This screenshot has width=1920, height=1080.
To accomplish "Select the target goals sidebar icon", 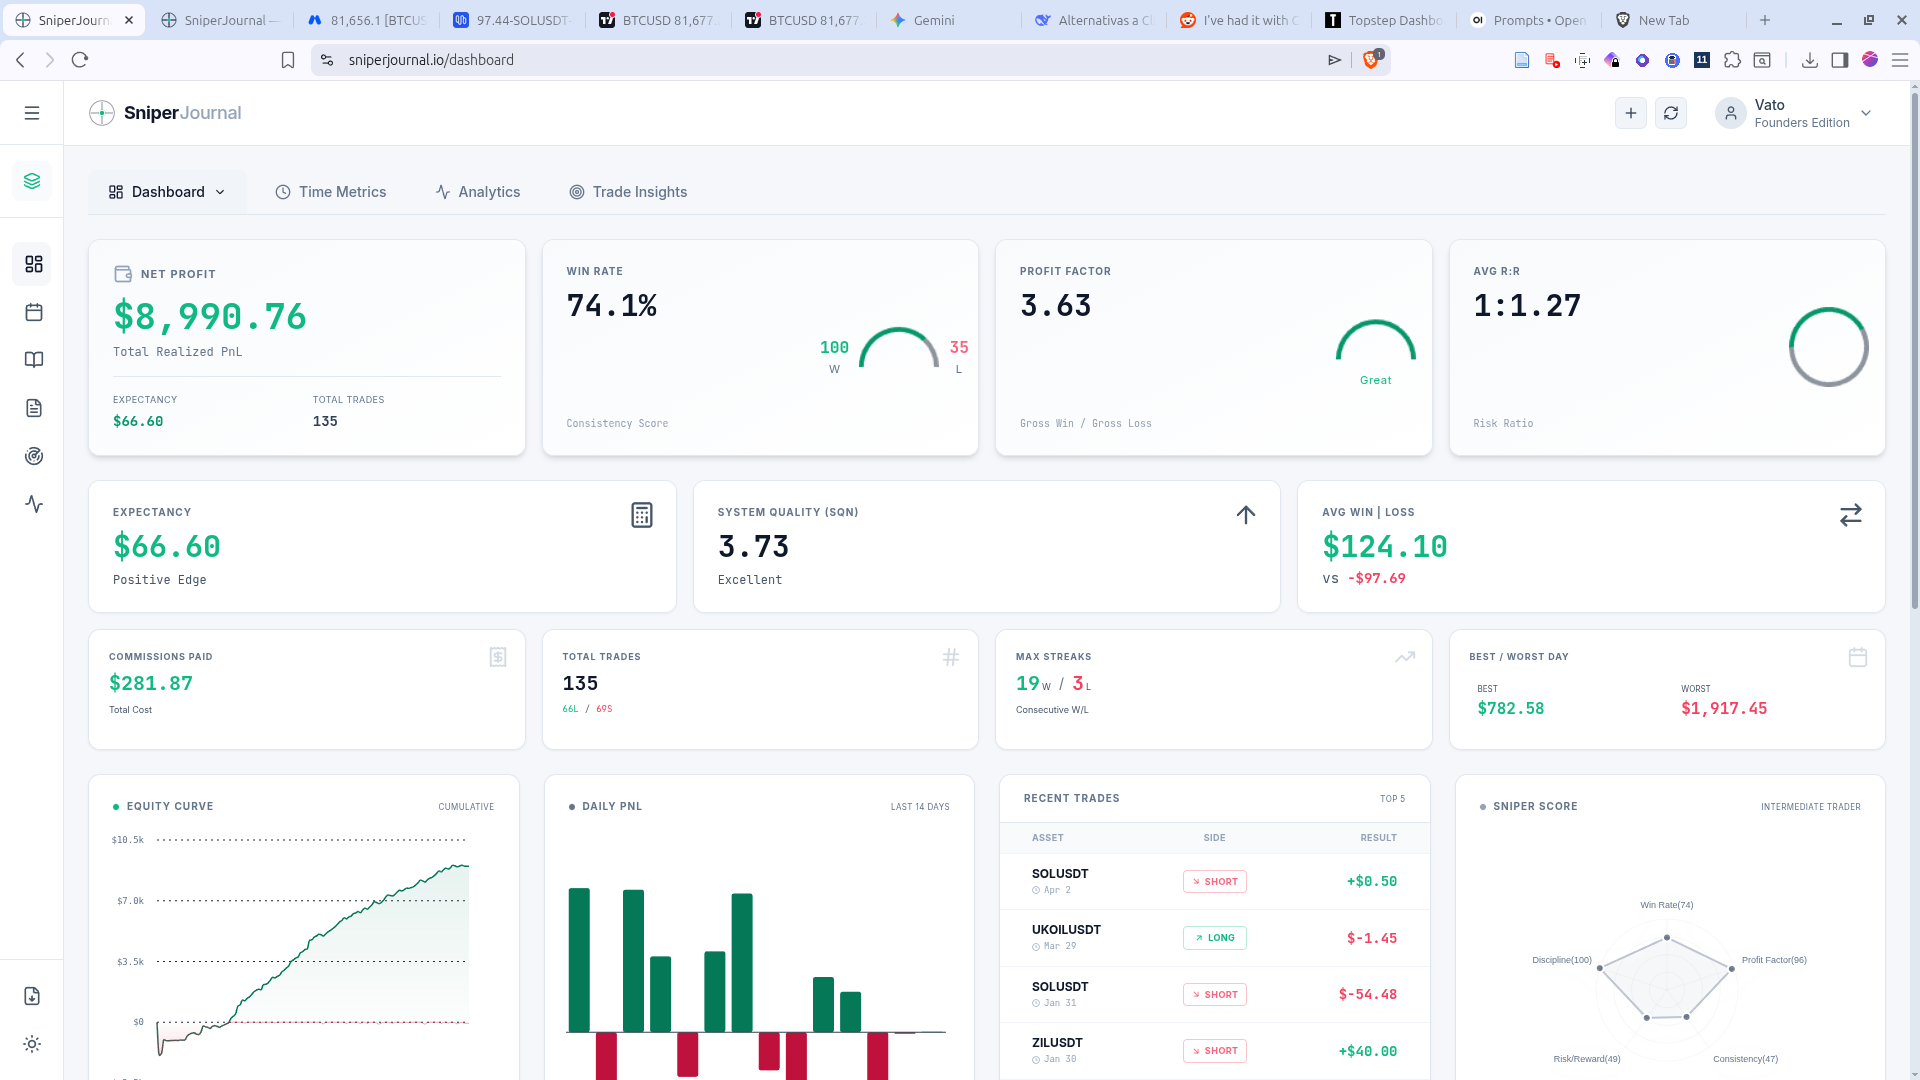I will (34, 456).
